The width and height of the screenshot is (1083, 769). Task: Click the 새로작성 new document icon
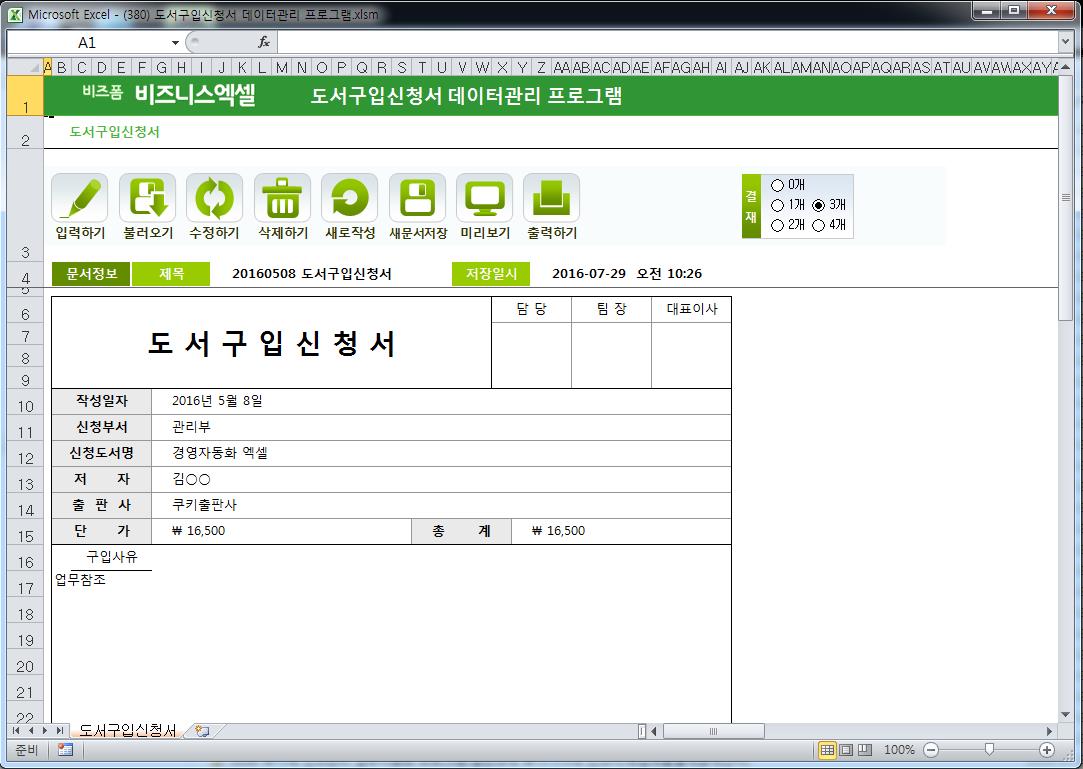point(350,198)
